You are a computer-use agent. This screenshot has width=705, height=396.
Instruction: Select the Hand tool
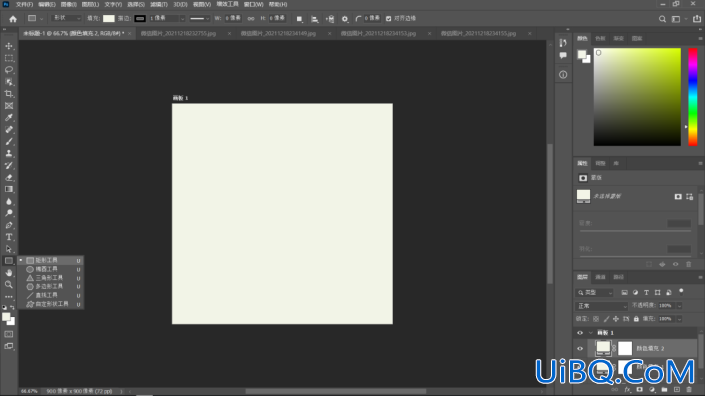(x=9, y=272)
